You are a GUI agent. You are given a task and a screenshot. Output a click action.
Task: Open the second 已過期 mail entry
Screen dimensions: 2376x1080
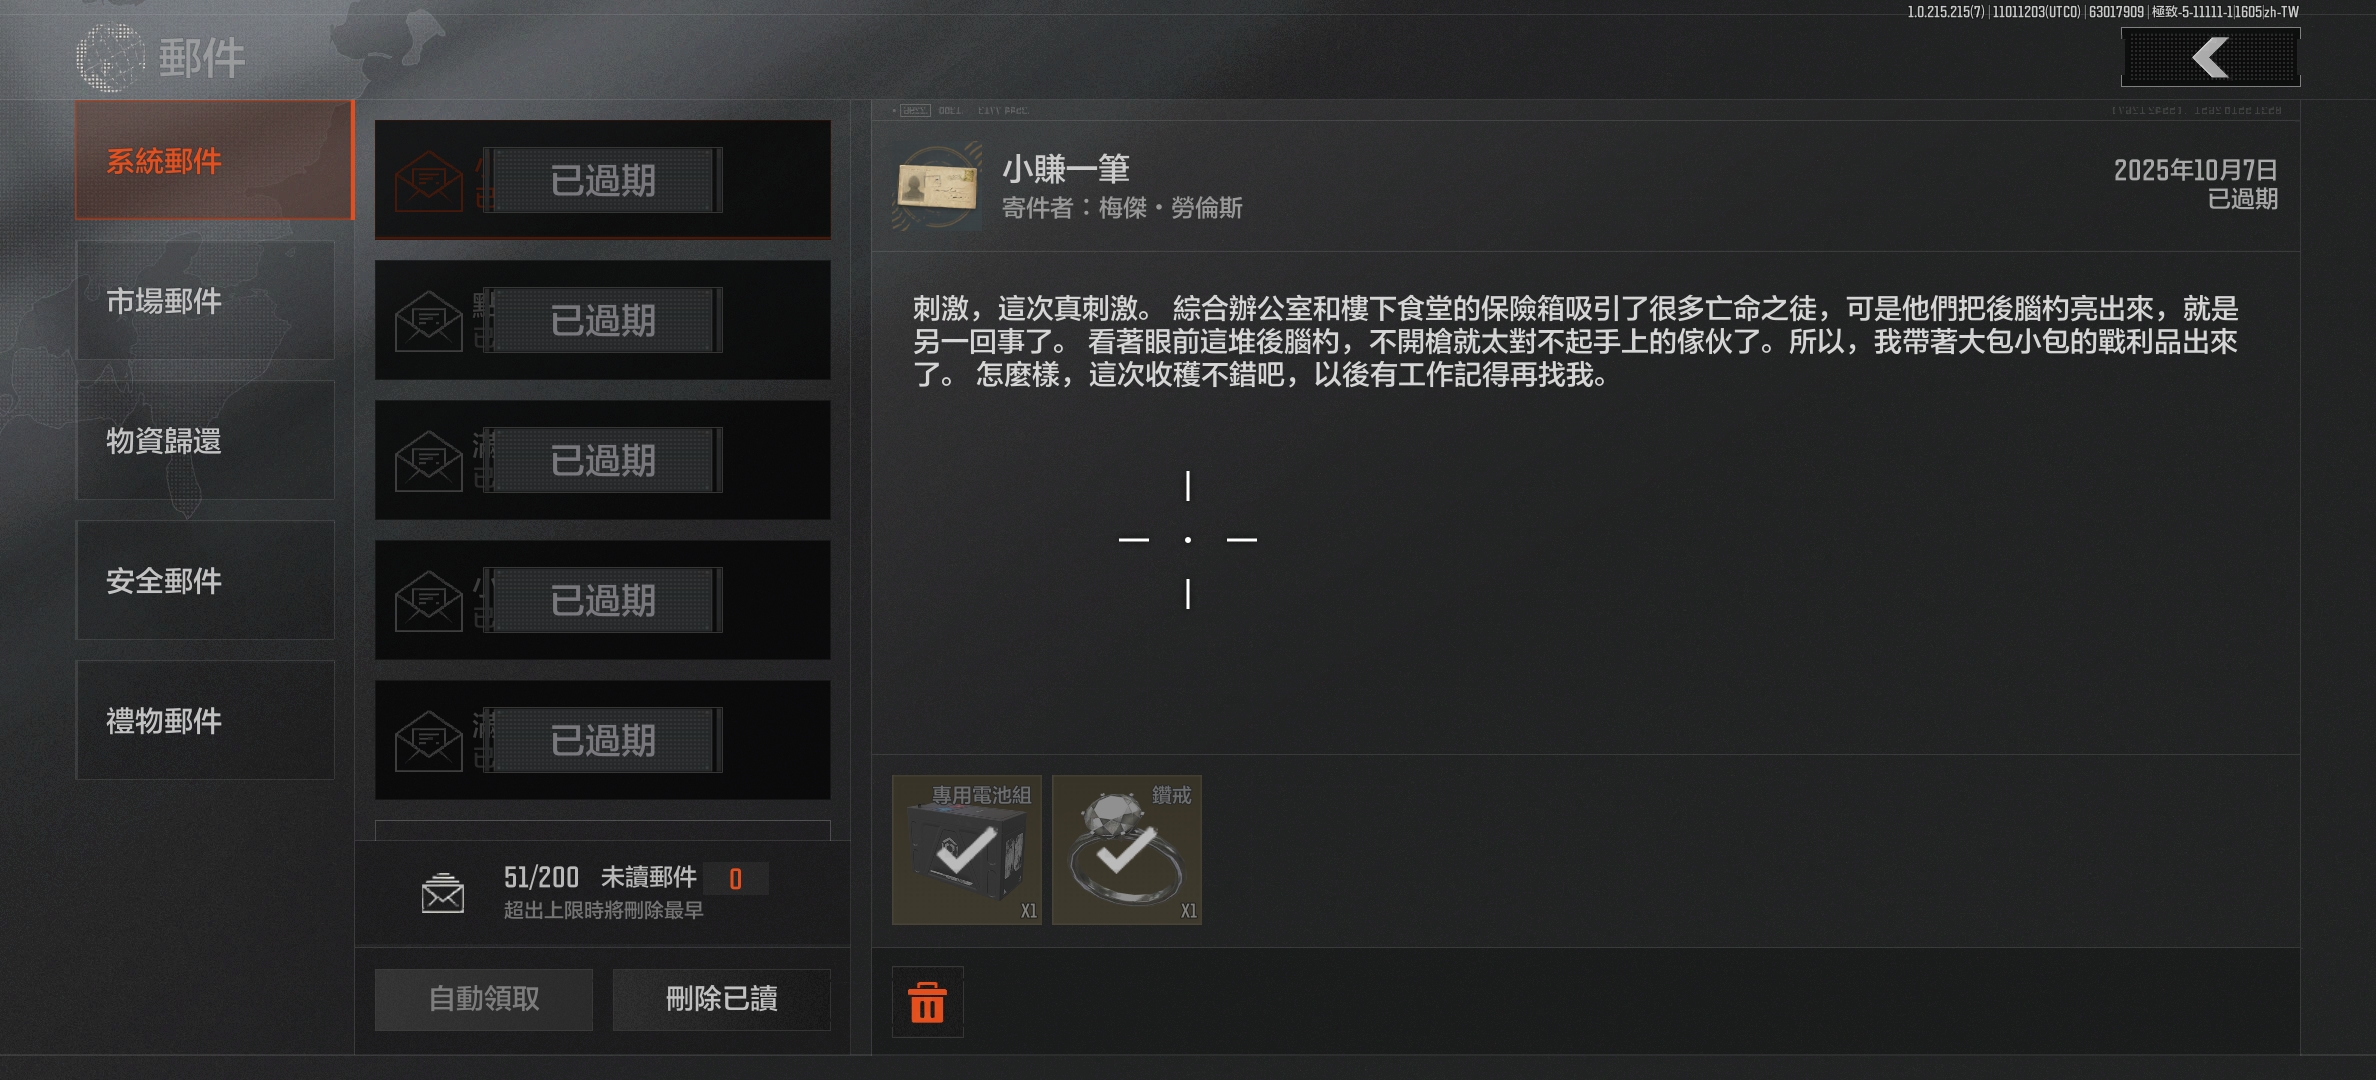point(603,320)
